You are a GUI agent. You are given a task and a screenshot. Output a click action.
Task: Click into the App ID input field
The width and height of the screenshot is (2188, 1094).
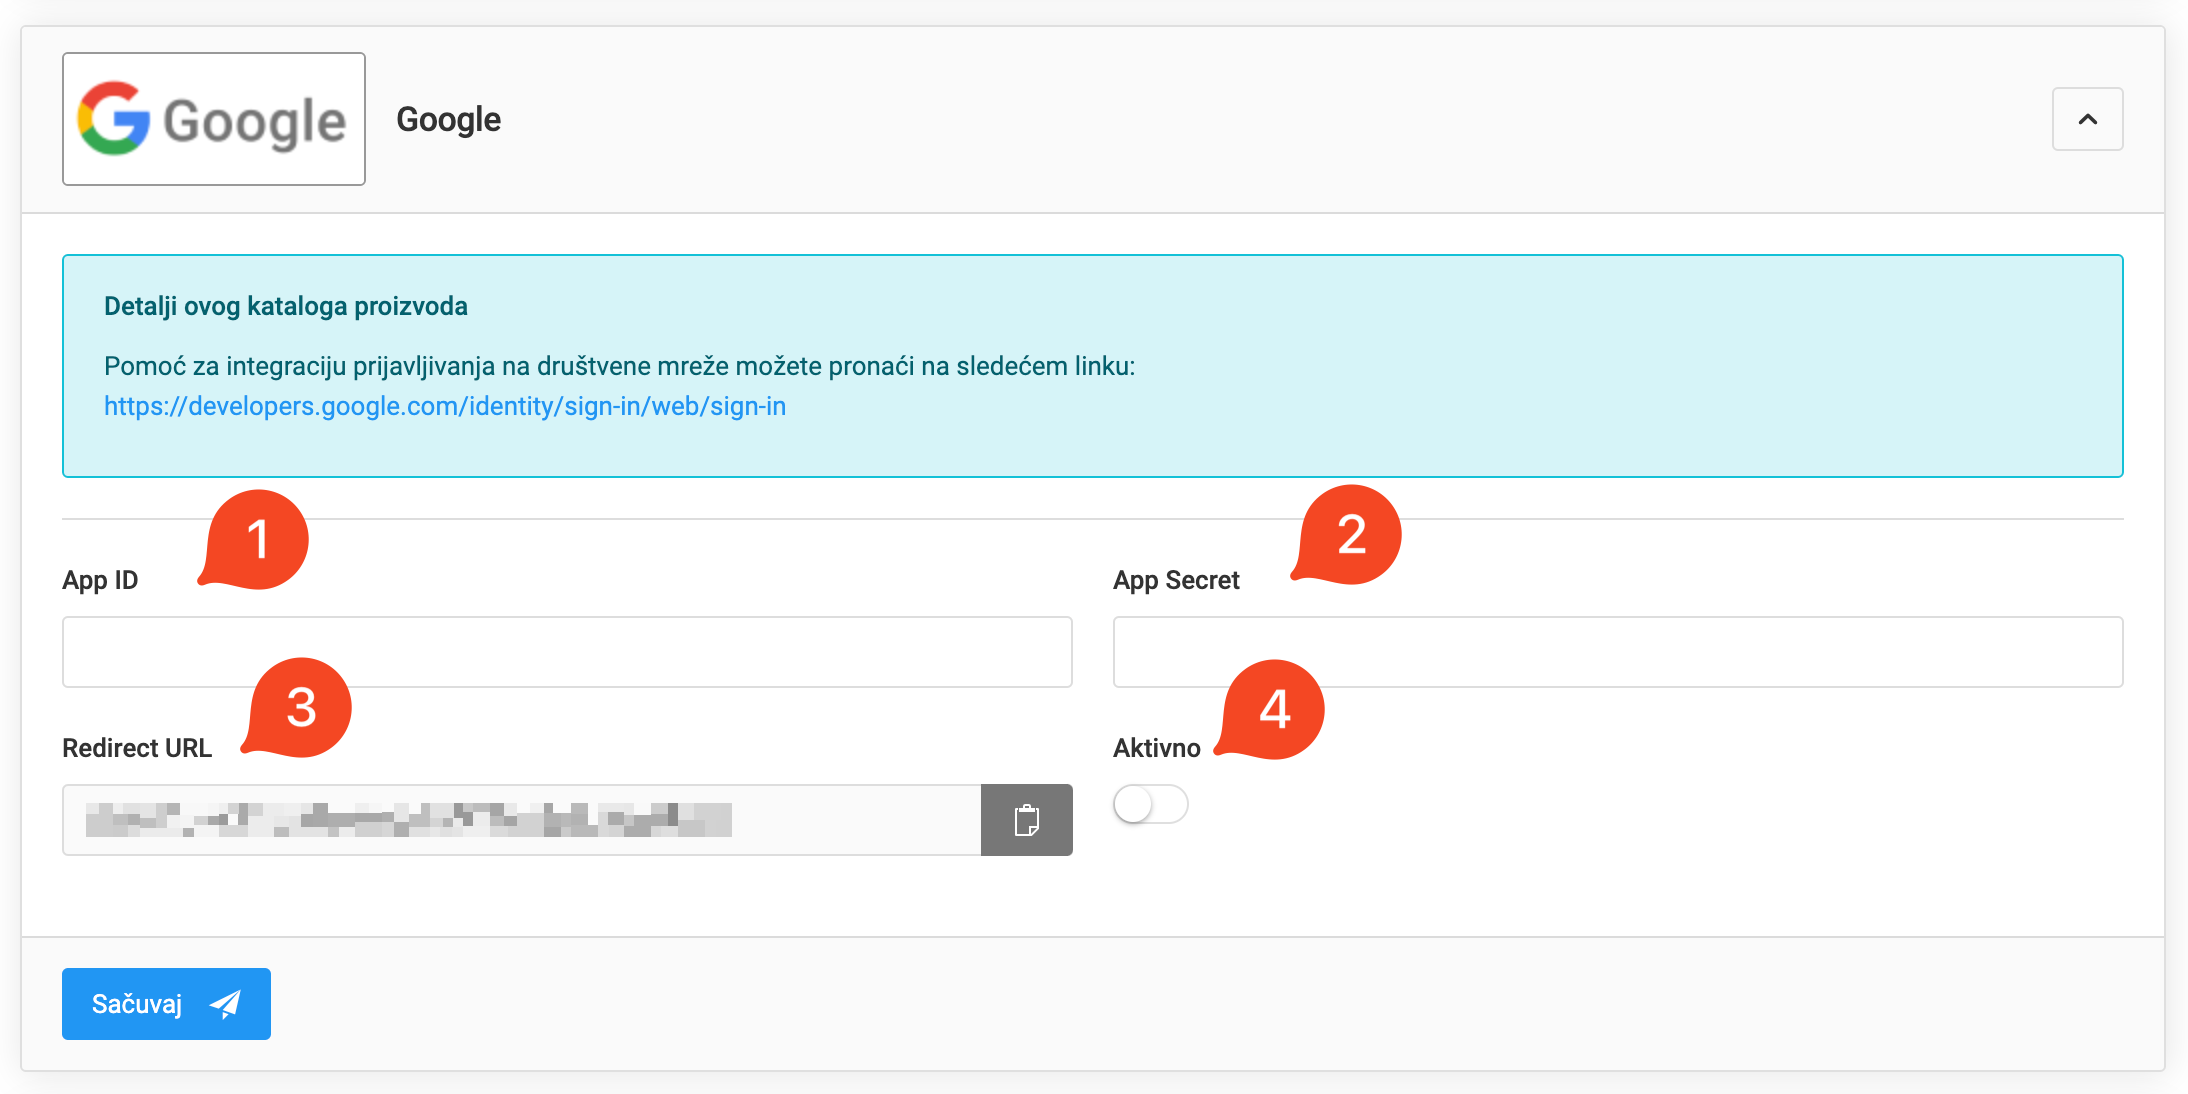[567, 652]
